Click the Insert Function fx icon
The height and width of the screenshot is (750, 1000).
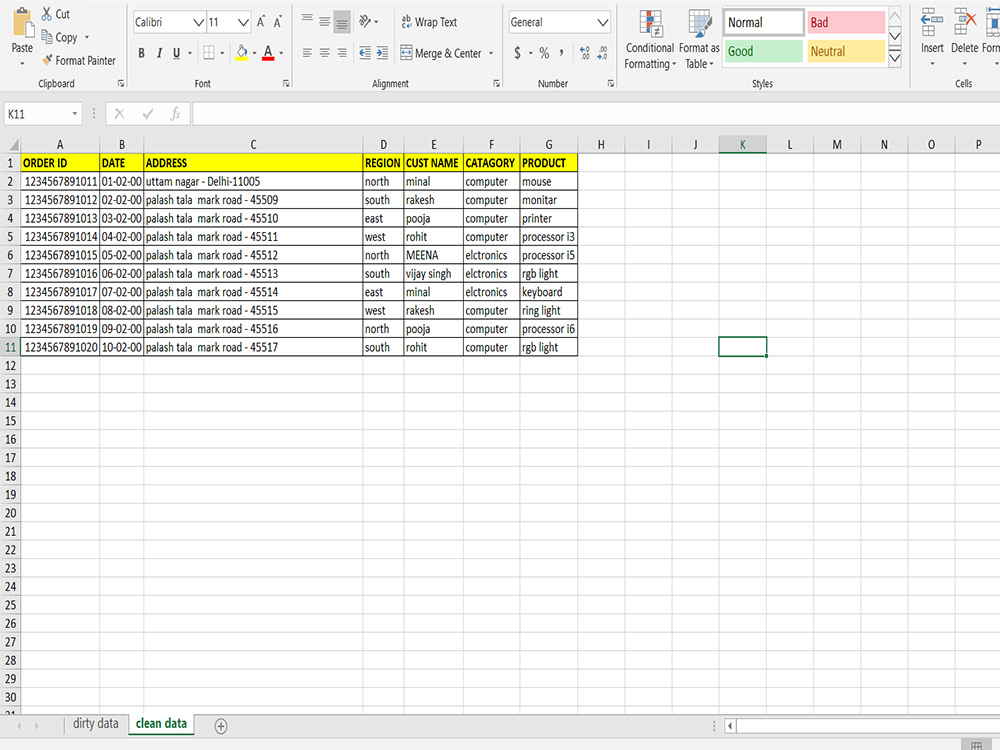tap(175, 114)
